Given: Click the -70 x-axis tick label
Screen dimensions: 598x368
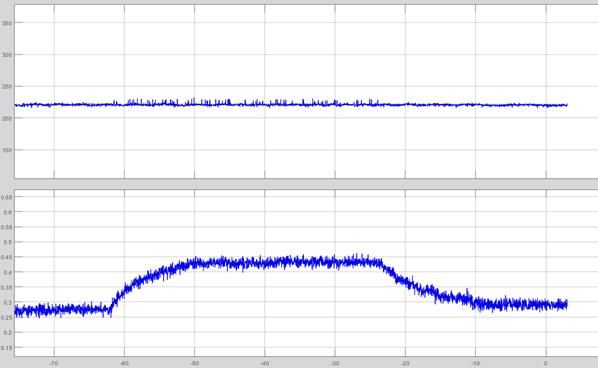Looking at the screenshot, I should [x=54, y=363].
